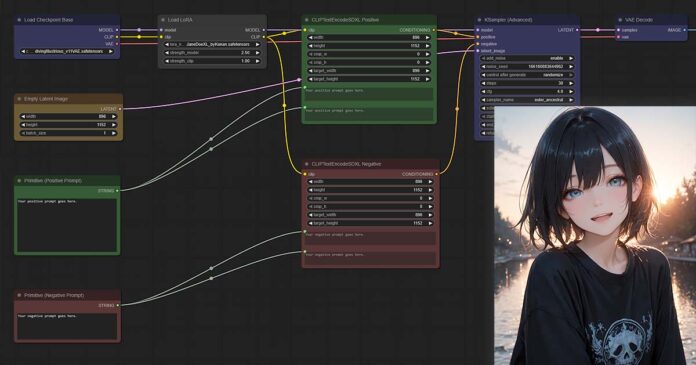The width and height of the screenshot is (696, 365).
Task: Click the LATENT output socket on Empty Latent Image
Action: click(x=120, y=109)
